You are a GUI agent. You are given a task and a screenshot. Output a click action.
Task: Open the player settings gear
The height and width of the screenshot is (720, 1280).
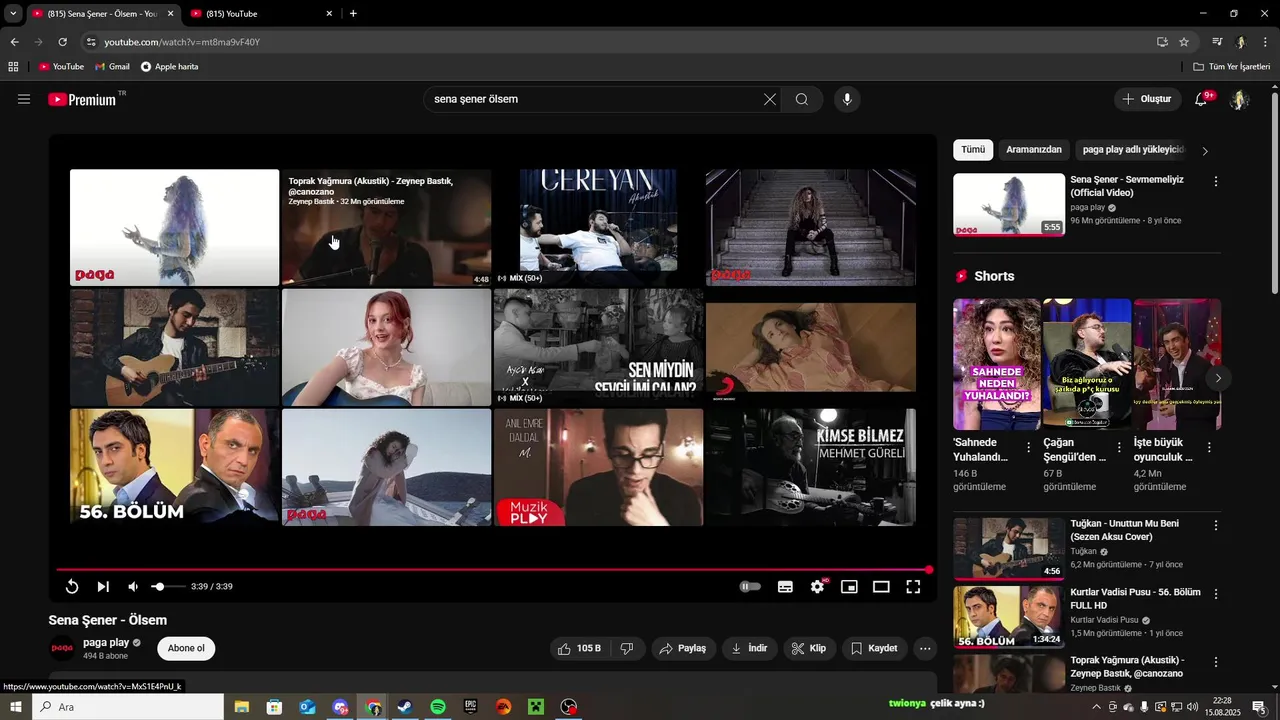[818, 587]
